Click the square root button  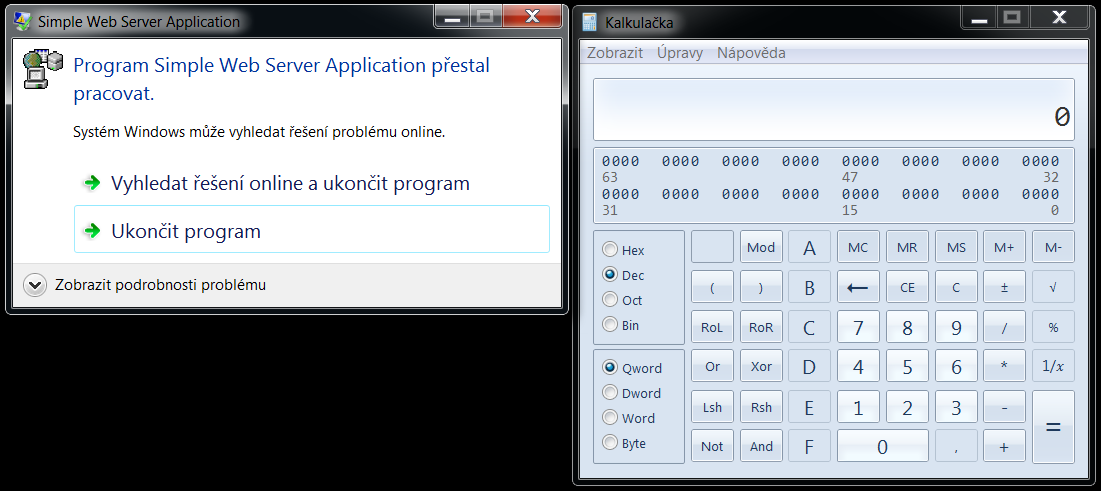(x=1053, y=287)
